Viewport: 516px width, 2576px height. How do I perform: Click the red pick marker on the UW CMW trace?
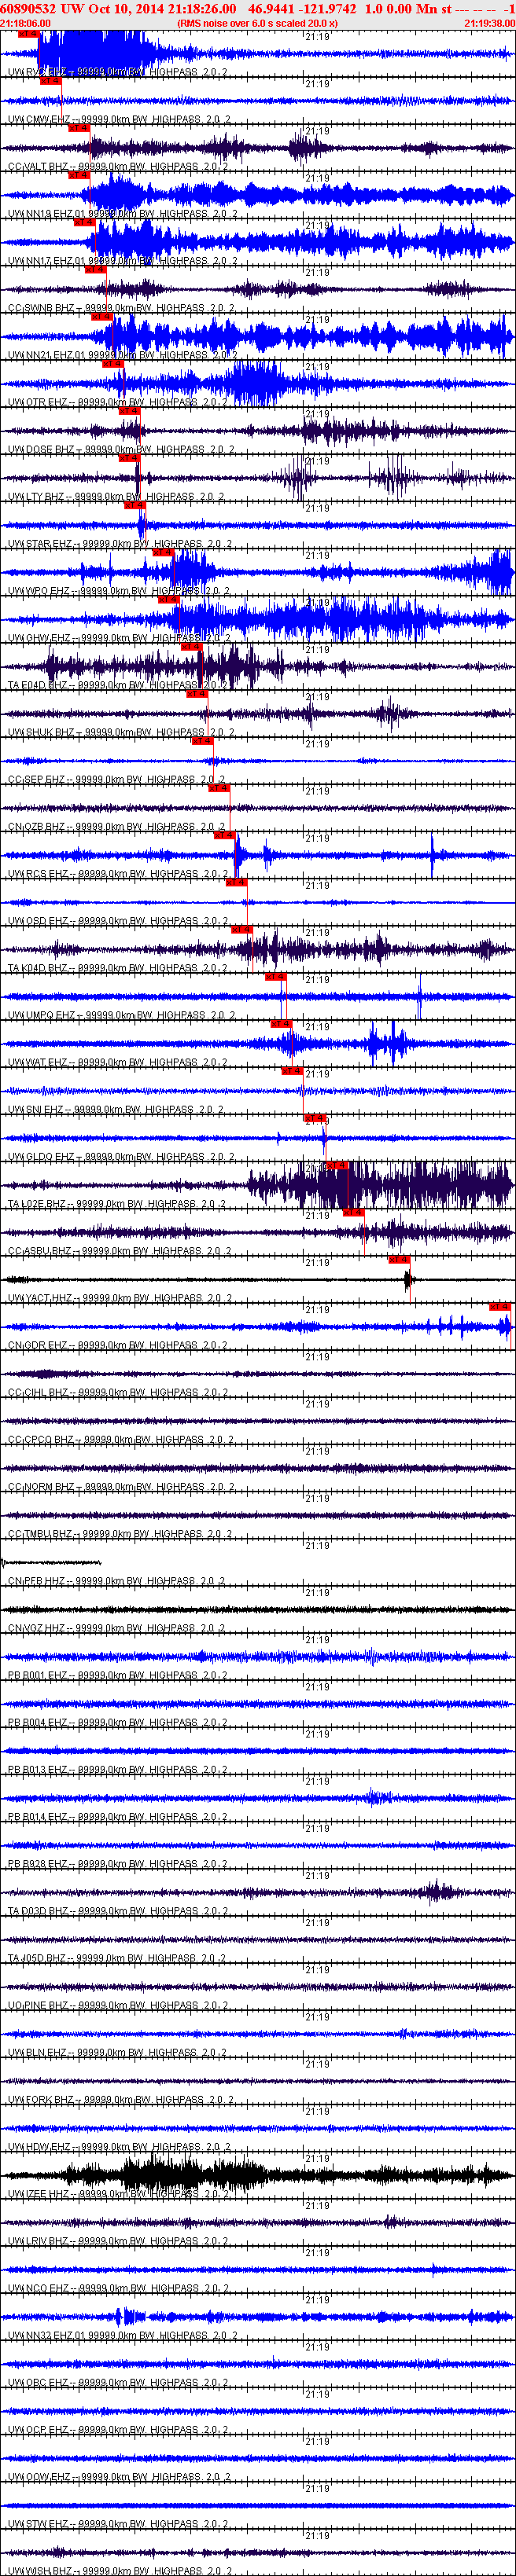click(51, 81)
